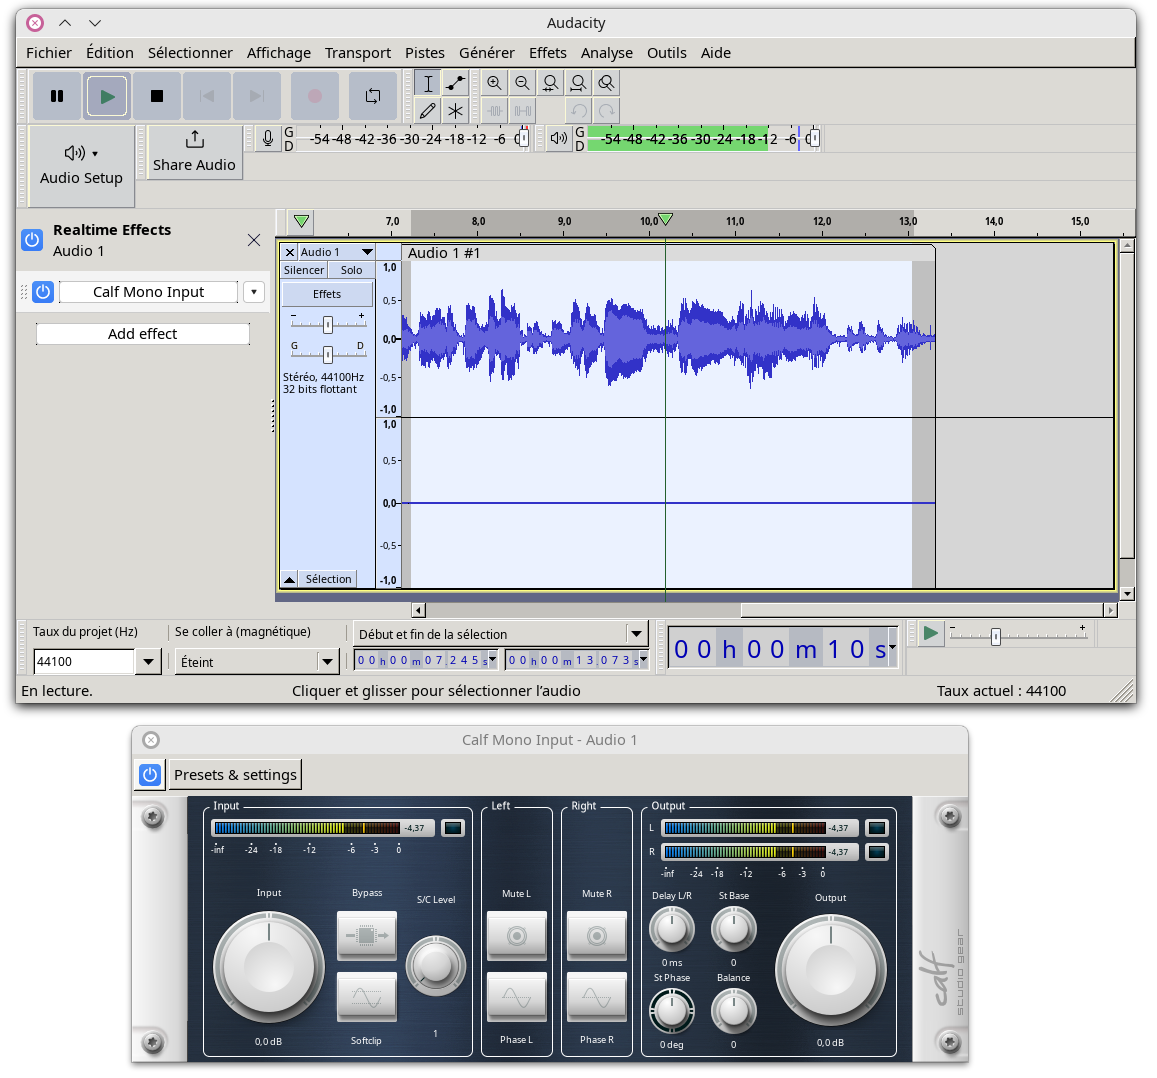Adjust the playback speed slider
1157x1078 pixels.
[x=1018, y=635]
